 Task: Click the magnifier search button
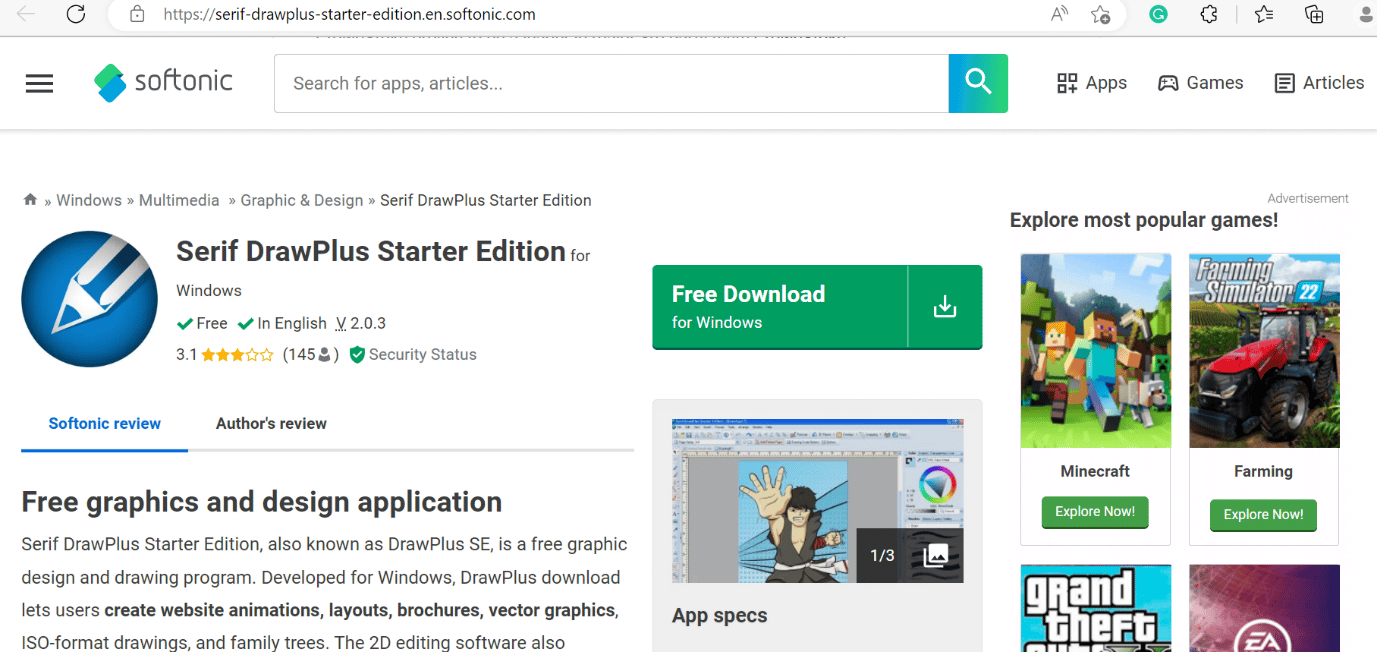tap(978, 83)
